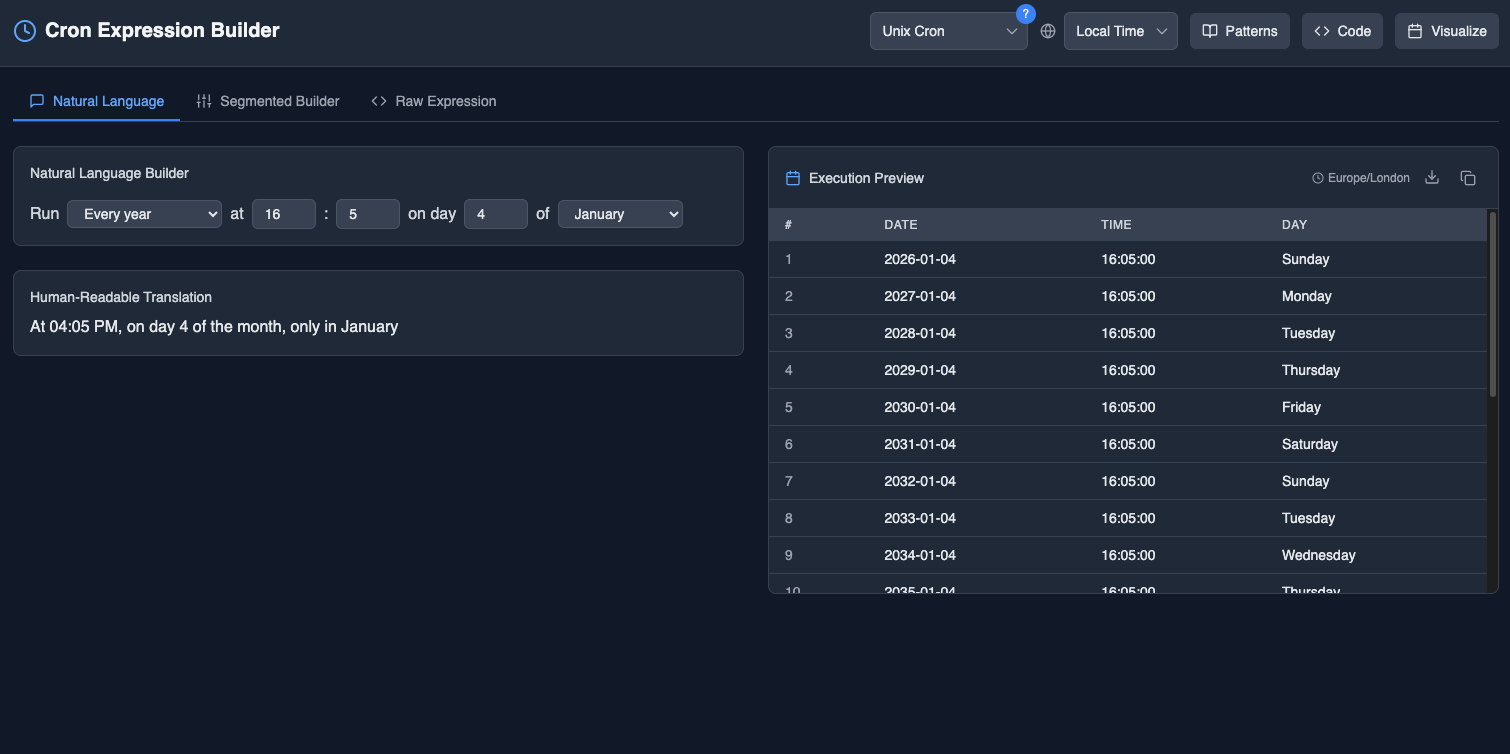Switch to the Natural Language tab

tap(97, 101)
